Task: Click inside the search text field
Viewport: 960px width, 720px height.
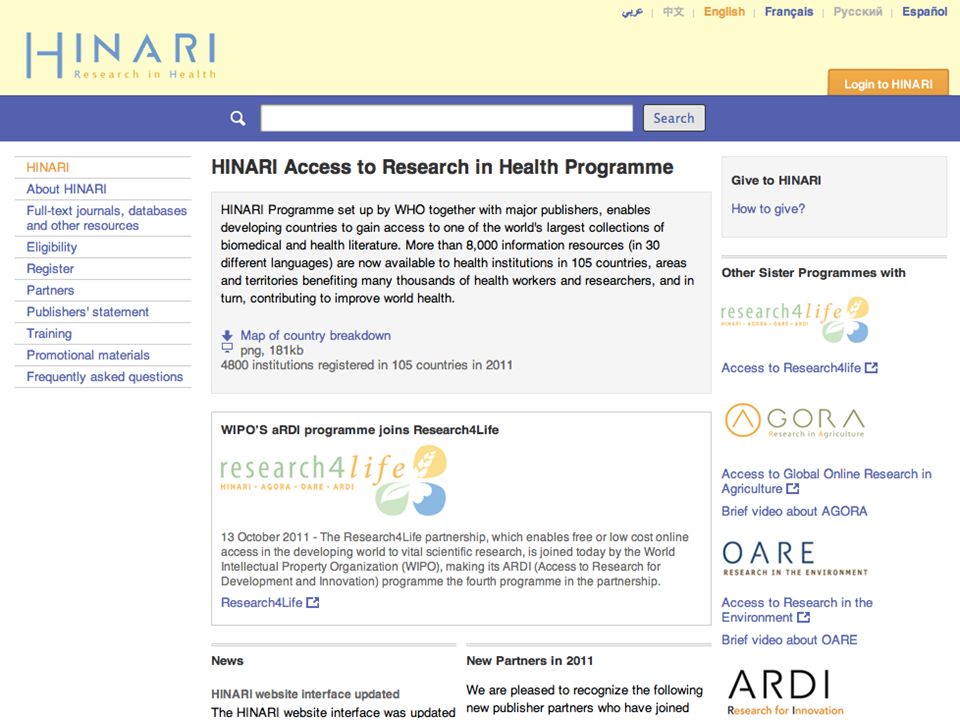Action: pyautogui.click(x=446, y=118)
